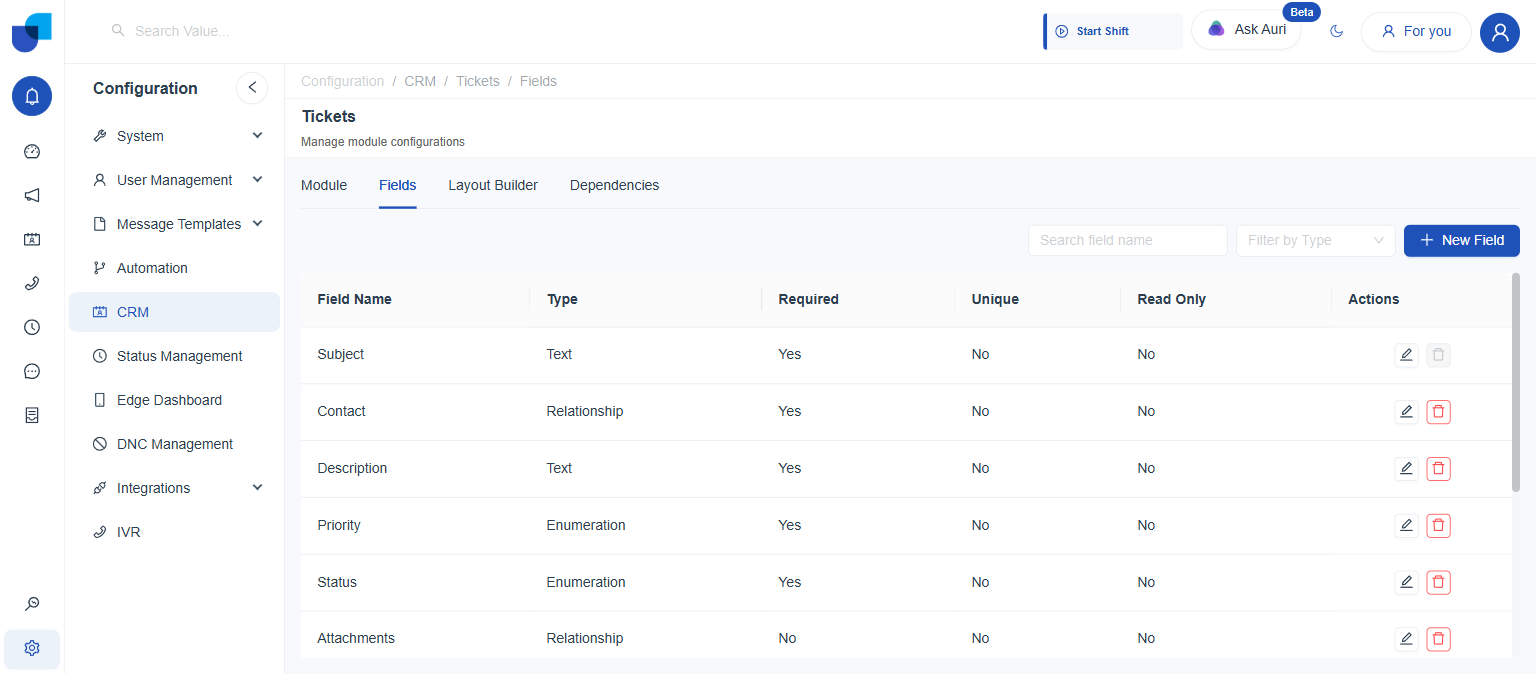Open DNC Management in the Configuration menu
This screenshot has height=674, width=1536.
click(x=174, y=444)
